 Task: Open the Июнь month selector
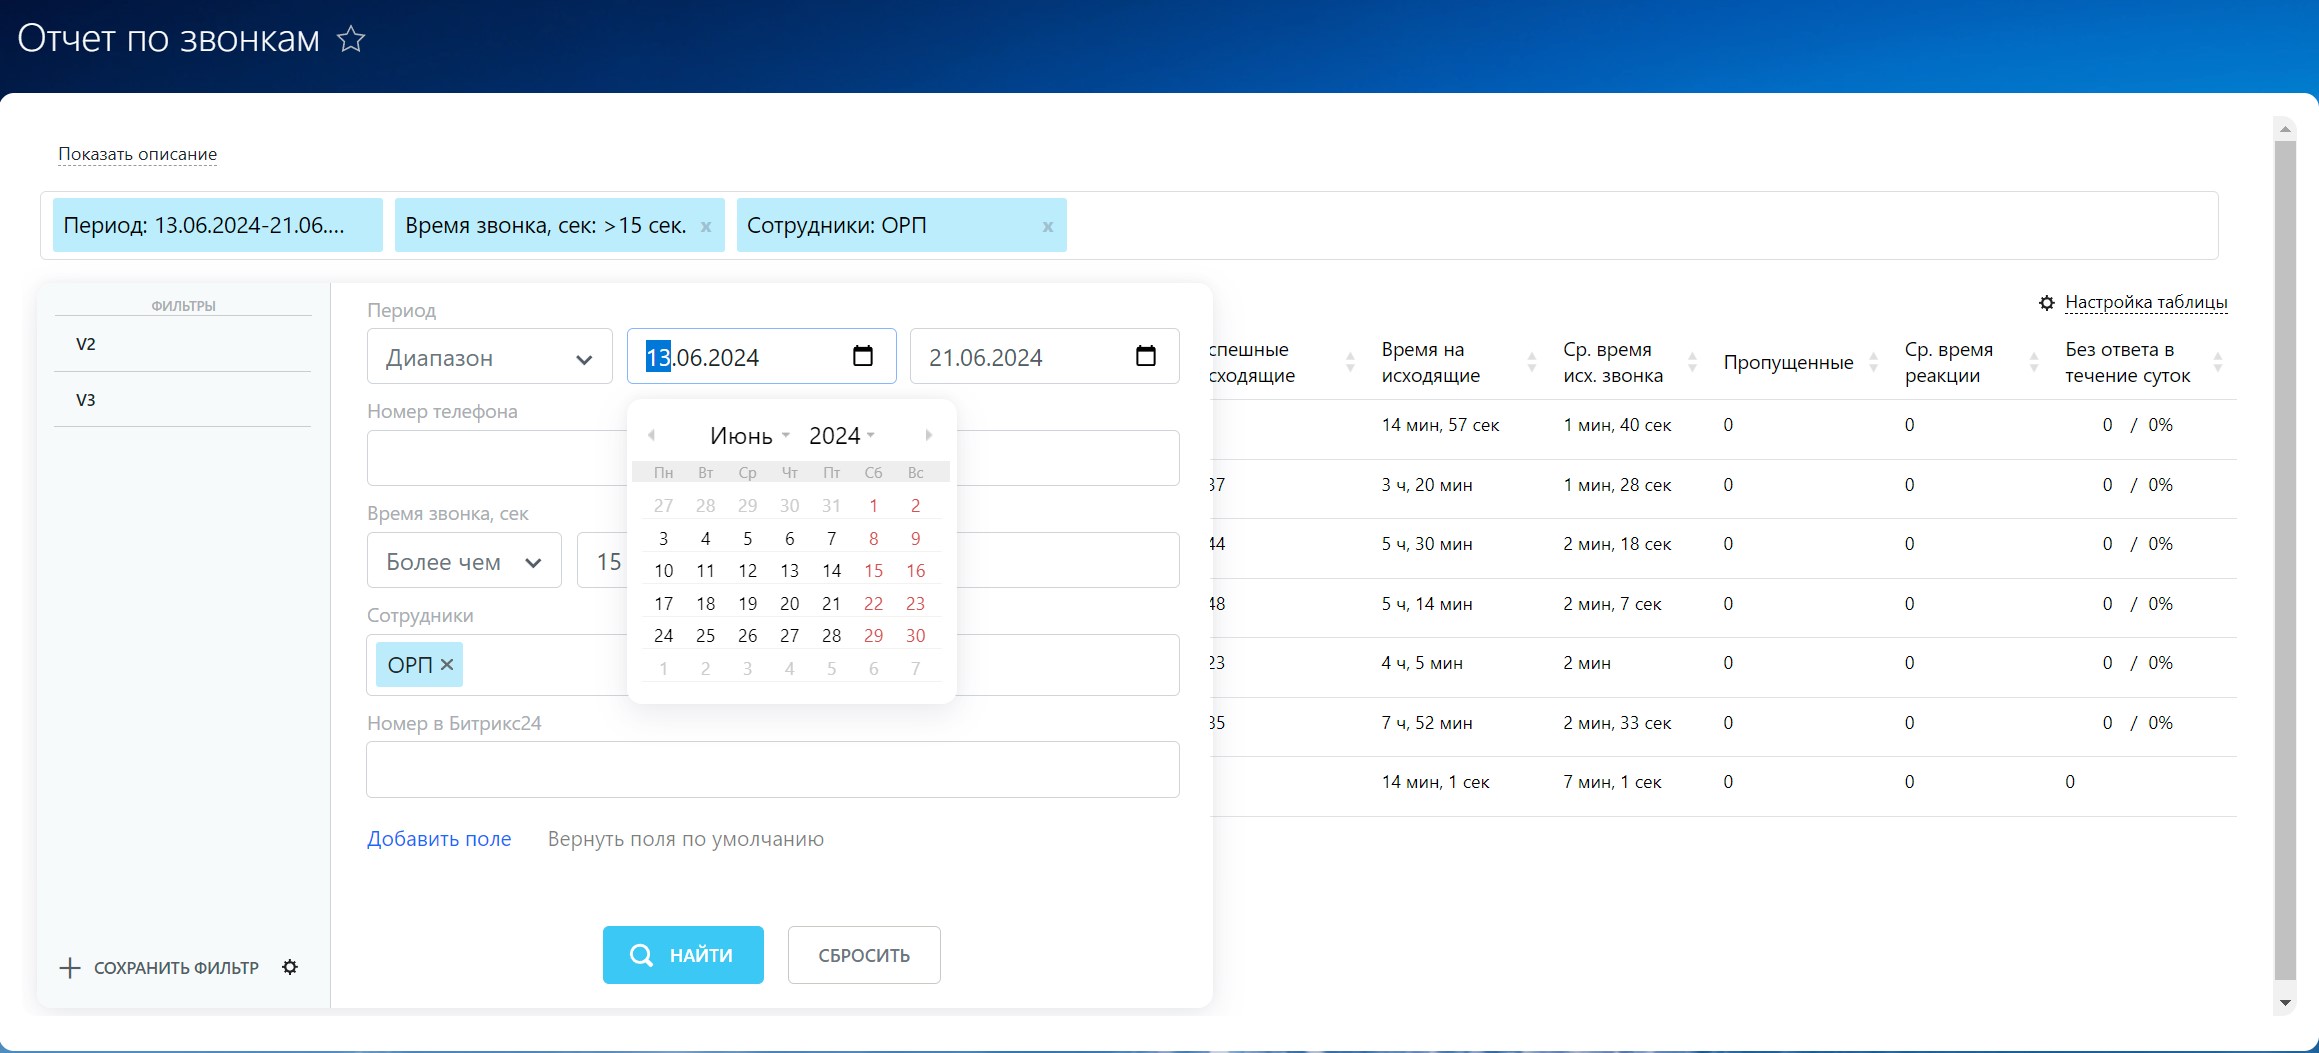point(749,436)
